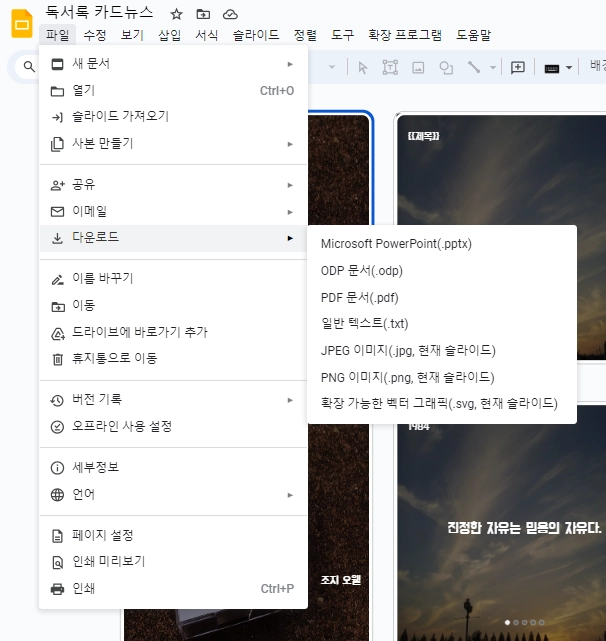Viewport: 606px width, 641px height.
Task: Download current slide as SVG vector graphic
Action: pyautogui.click(x=442, y=403)
